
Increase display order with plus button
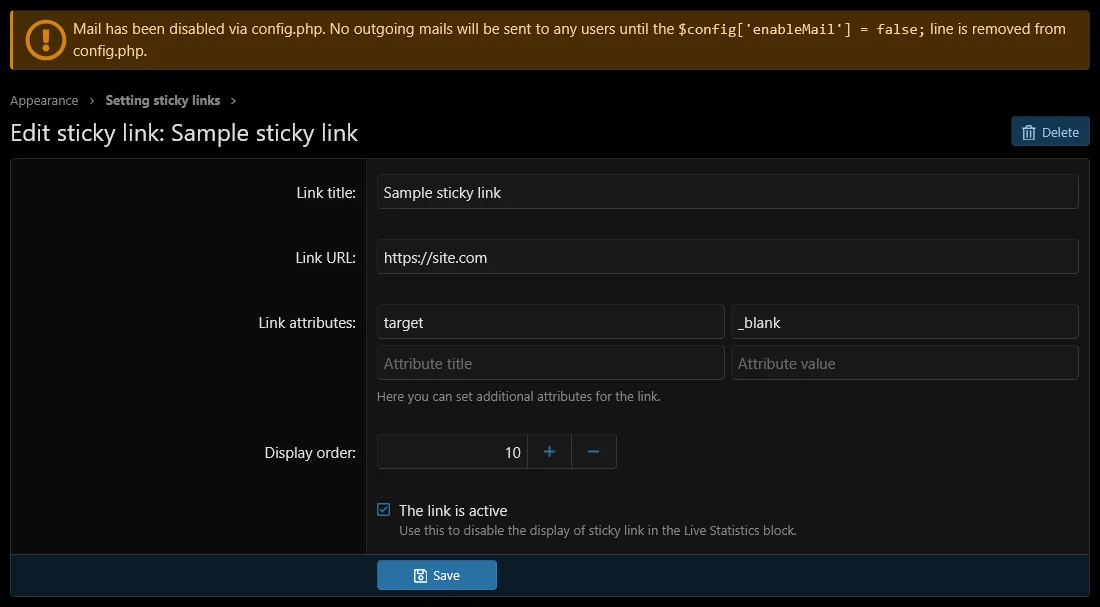tap(549, 452)
